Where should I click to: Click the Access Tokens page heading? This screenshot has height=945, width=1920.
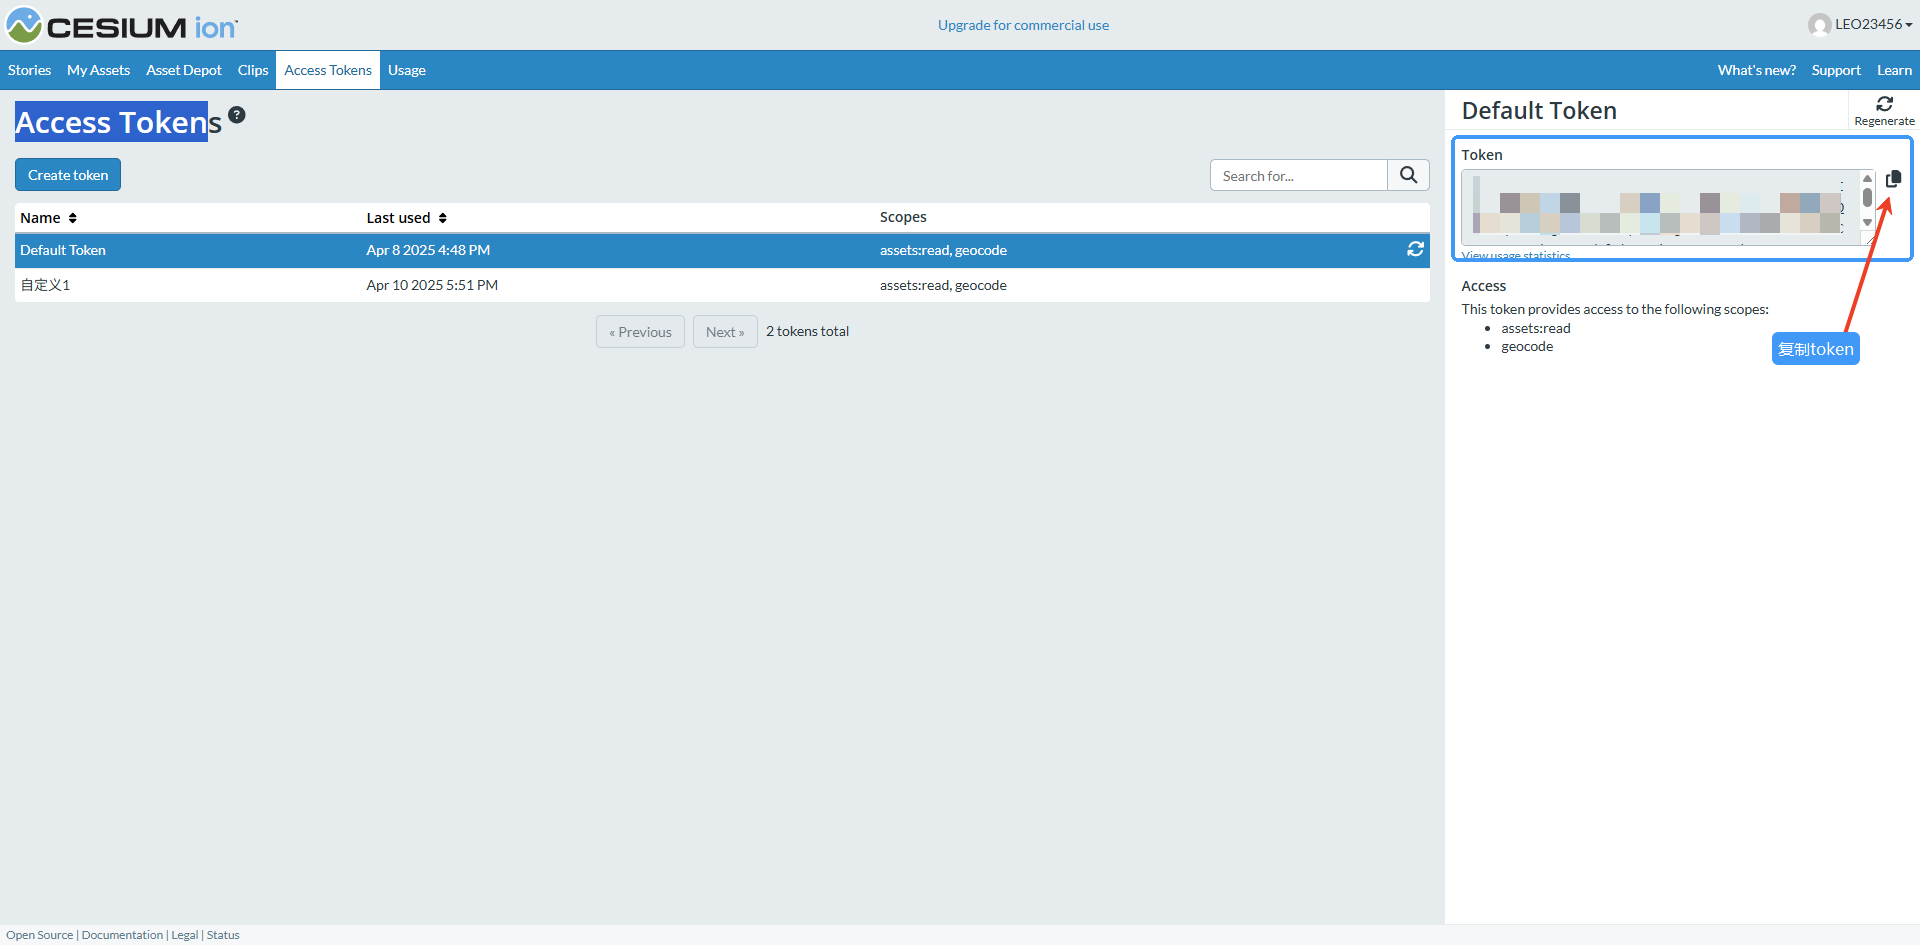[x=118, y=122]
